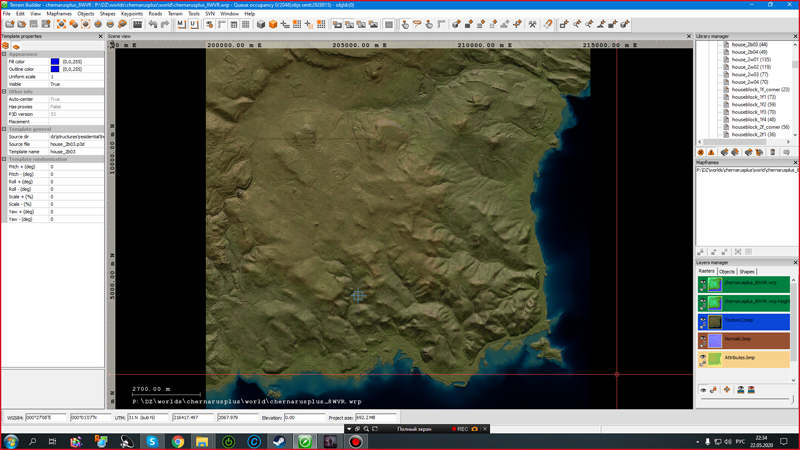Screen dimensions: 800x450
Task: Open the Terrain menu
Action: (175, 14)
